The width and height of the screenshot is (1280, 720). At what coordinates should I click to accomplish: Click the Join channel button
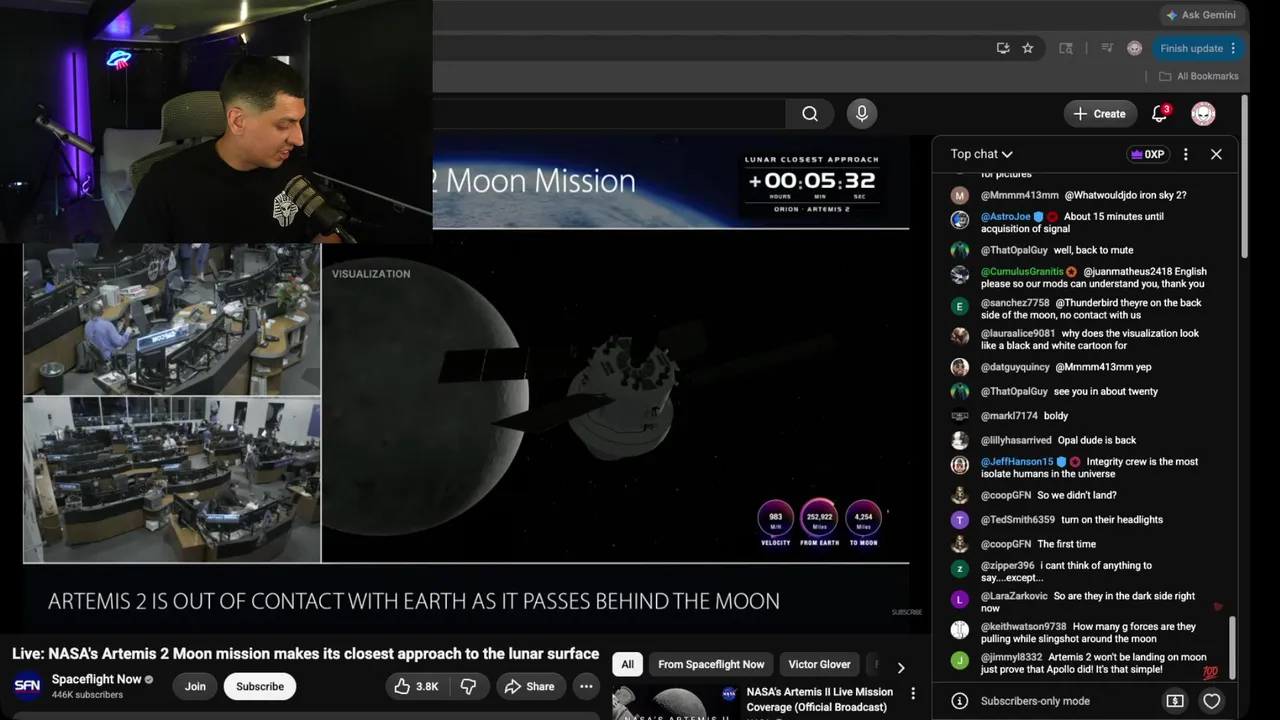pyautogui.click(x=195, y=686)
